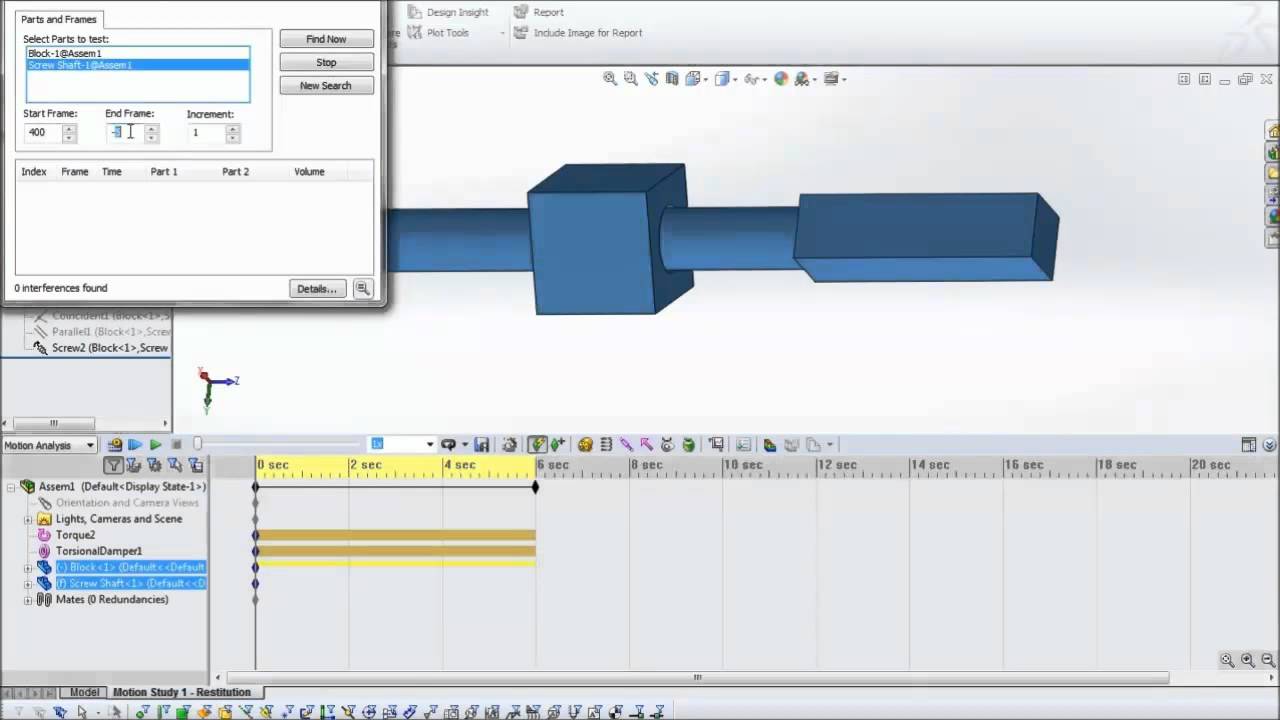Viewport: 1280px width, 720px height.
Task: Select Orientation and Camera Views item
Action: 127,503
